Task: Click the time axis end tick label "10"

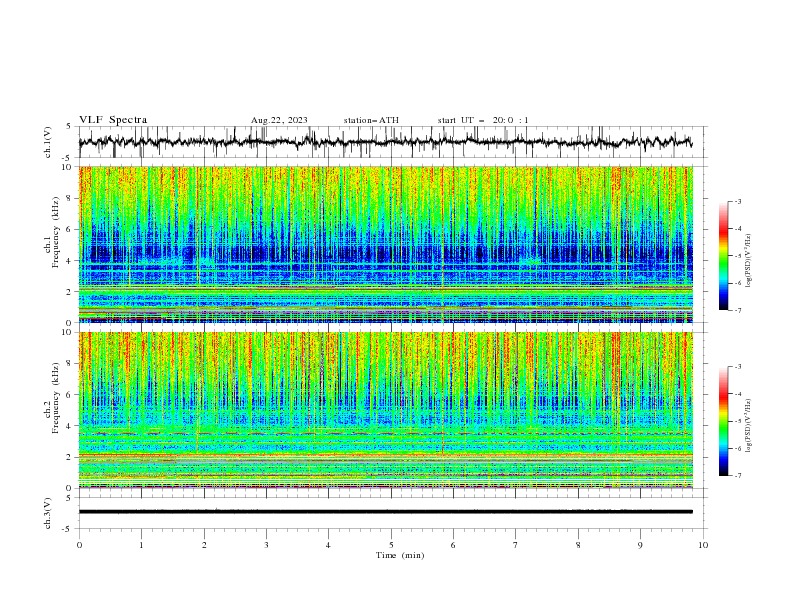Action: [703, 545]
